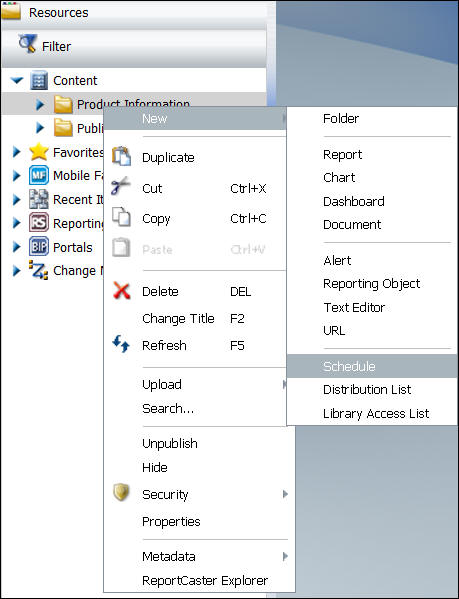Click the red X Delete icon

[x=122, y=291]
